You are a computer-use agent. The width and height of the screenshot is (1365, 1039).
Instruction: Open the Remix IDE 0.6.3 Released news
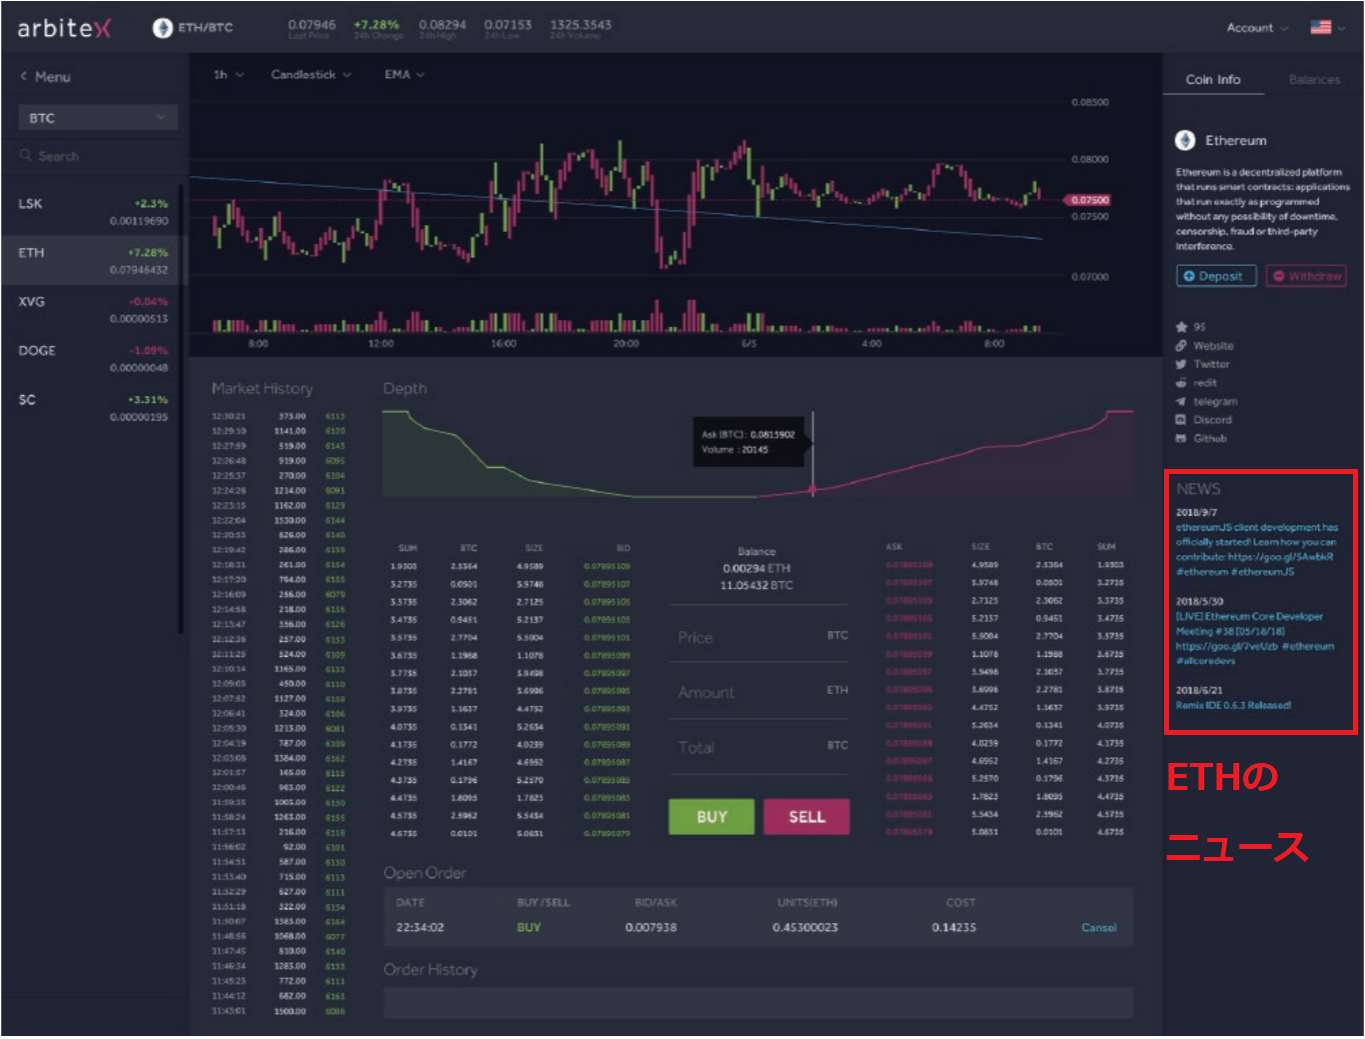pos(1233,705)
